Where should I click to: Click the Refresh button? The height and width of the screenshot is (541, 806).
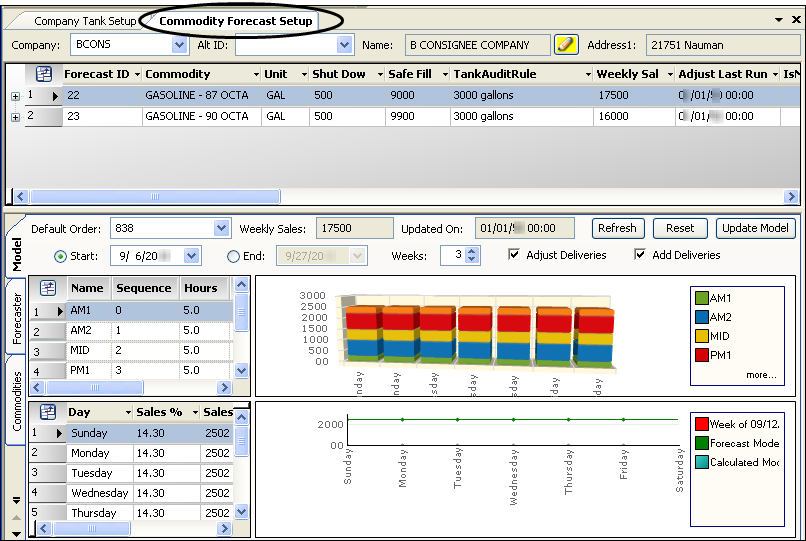[x=616, y=228]
